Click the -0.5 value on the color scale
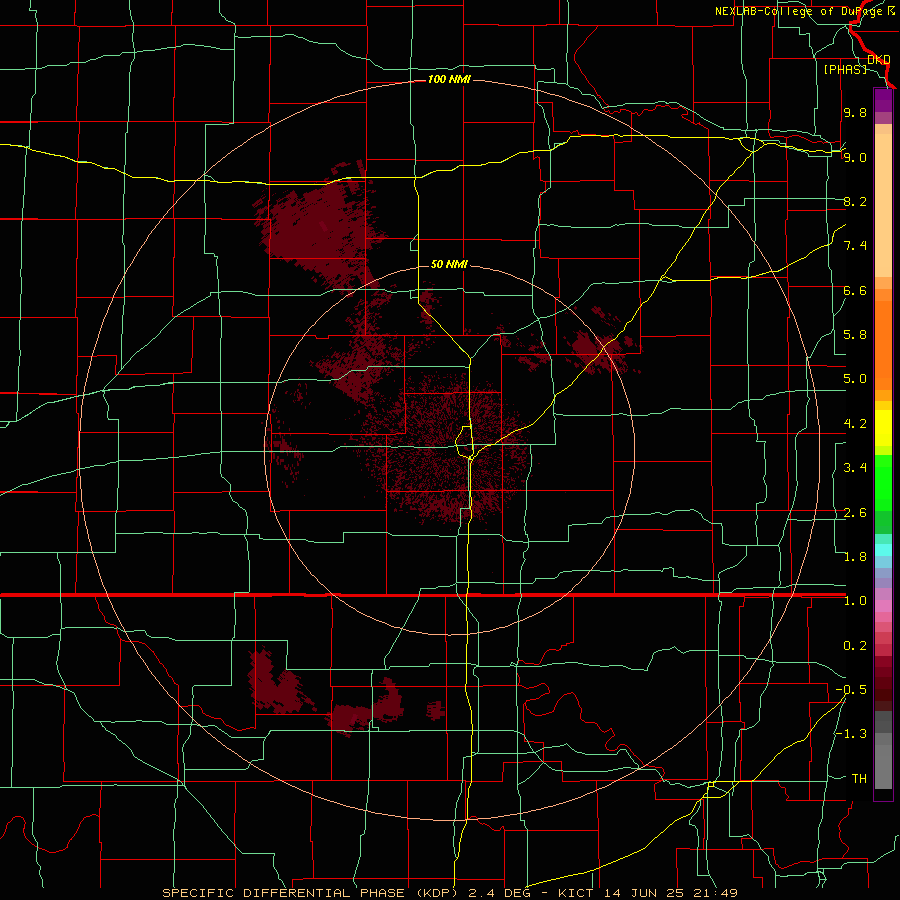This screenshot has width=900, height=900. coord(851,690)
